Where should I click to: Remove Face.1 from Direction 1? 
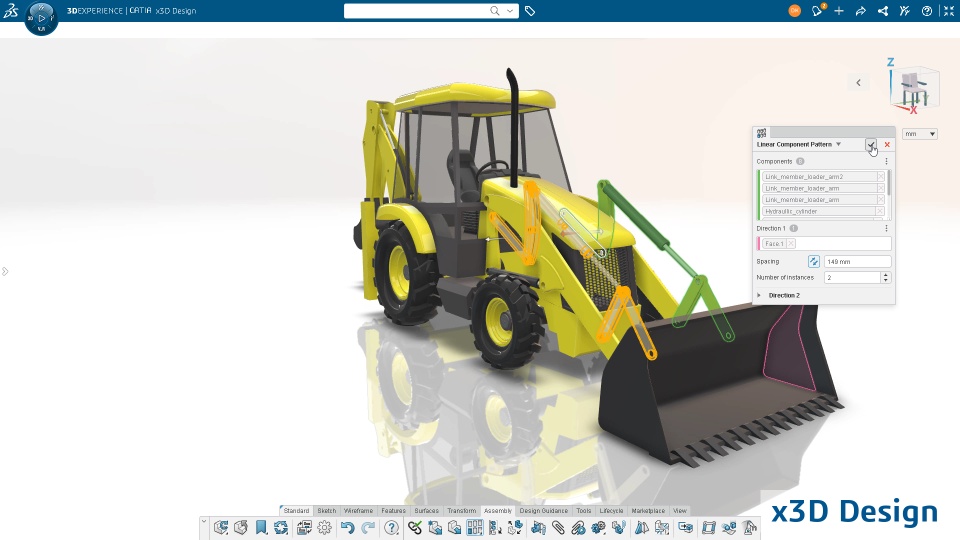(x=791, y=244)
